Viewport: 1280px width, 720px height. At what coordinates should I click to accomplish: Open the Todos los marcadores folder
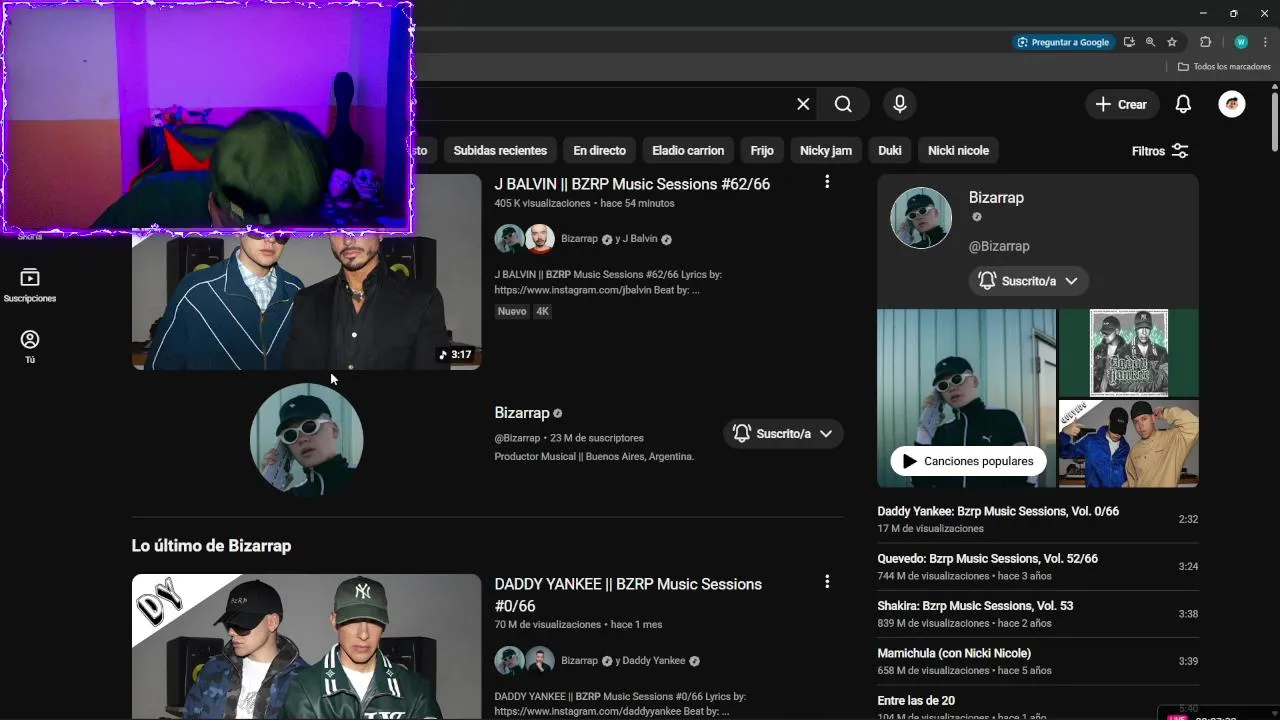click(1224, 67)
